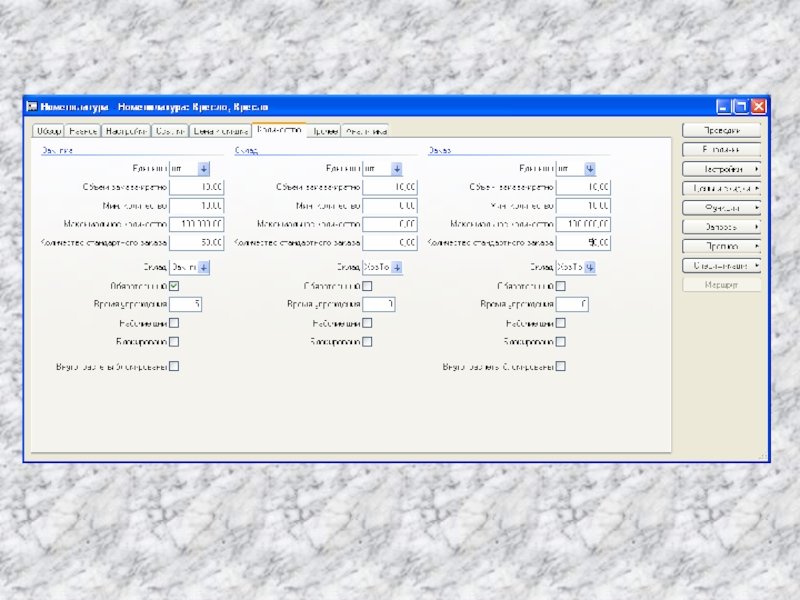Viewport: 800px width, 600px height.
Task: Uncheck the Обязательный checkbox in Закупка section
Action: point(174,286)
